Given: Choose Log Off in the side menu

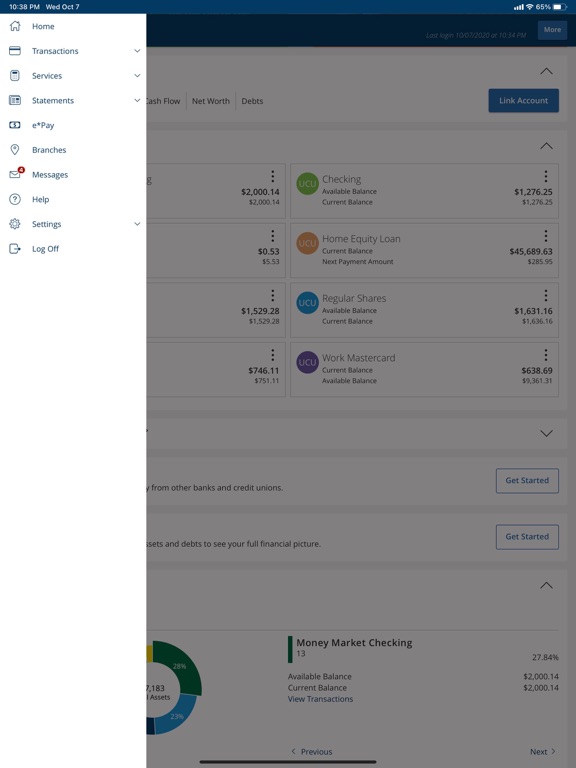Looking at the screenshot, I should coord(46,249).
